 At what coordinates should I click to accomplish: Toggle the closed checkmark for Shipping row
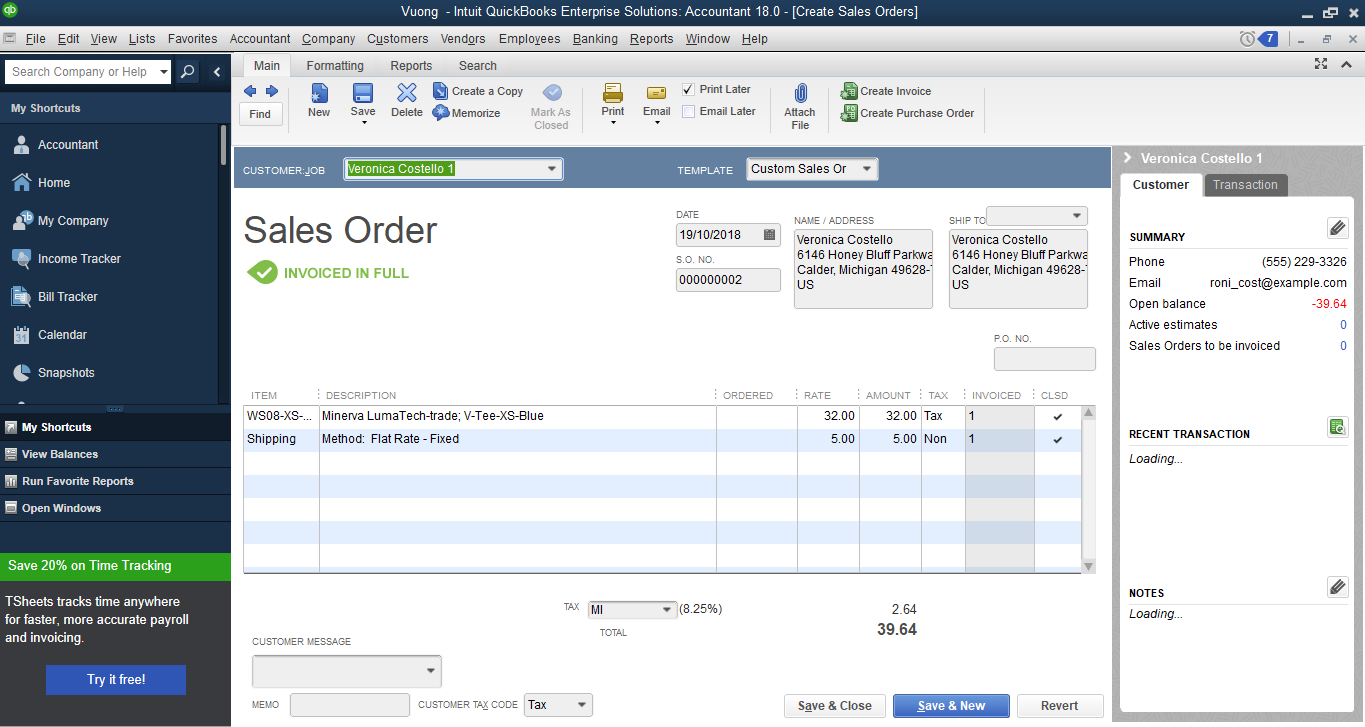[1058, 439]
